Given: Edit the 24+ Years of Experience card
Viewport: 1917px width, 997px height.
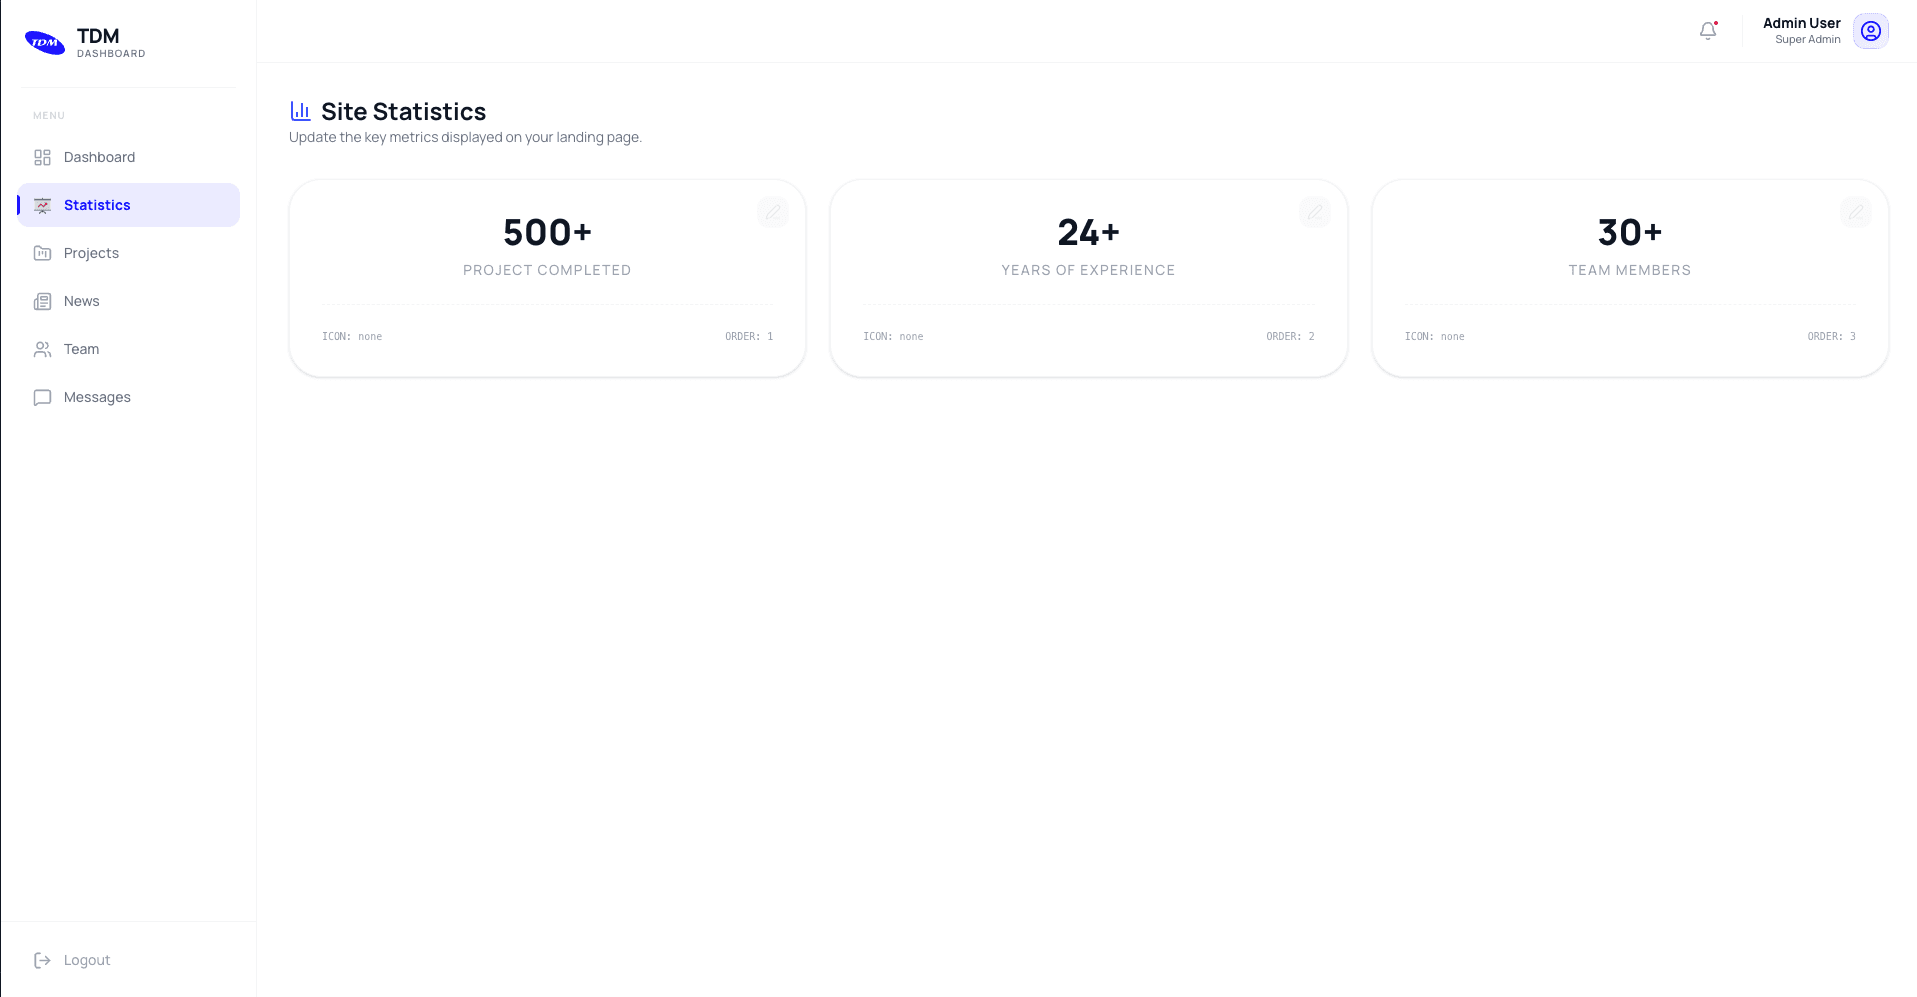Looking at the screenshot, I should [x=1314, y=212].
